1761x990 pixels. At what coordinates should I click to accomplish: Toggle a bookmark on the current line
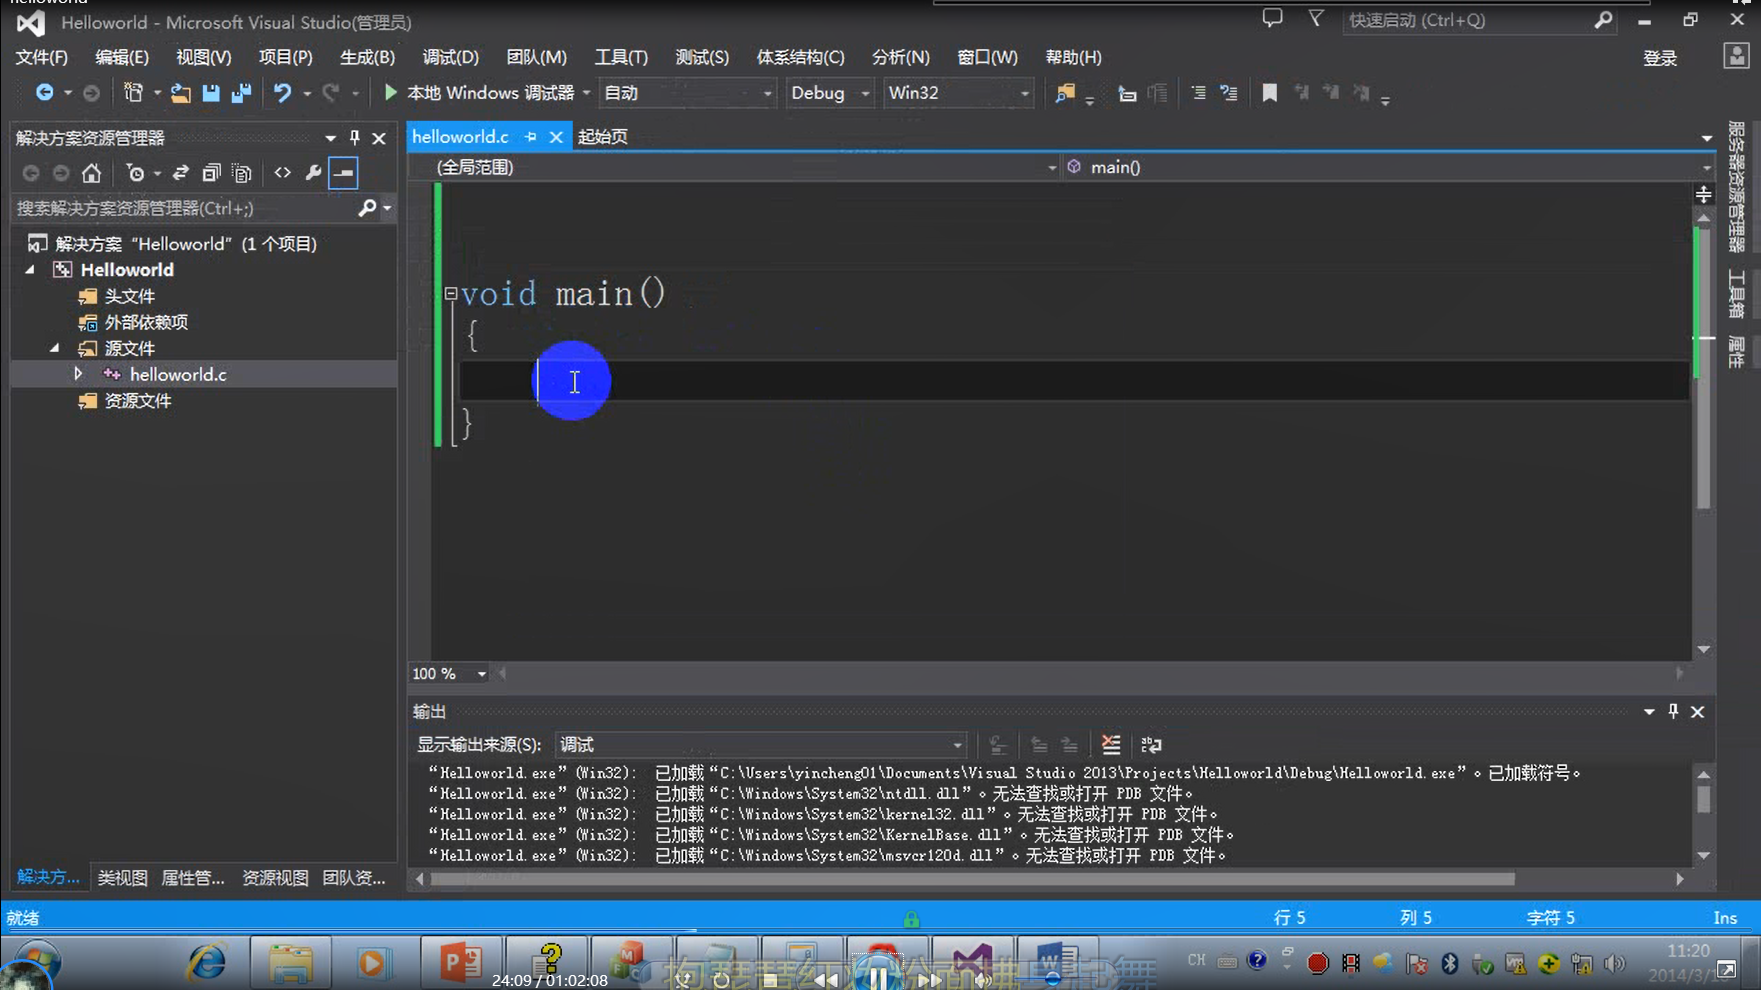click(1269, 92)
